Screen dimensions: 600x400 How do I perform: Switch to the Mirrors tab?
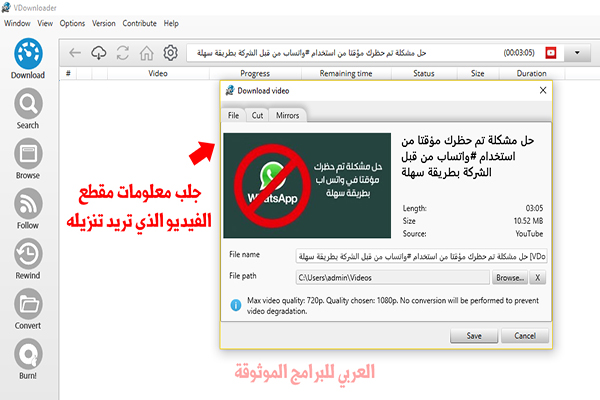coord(288,115)
